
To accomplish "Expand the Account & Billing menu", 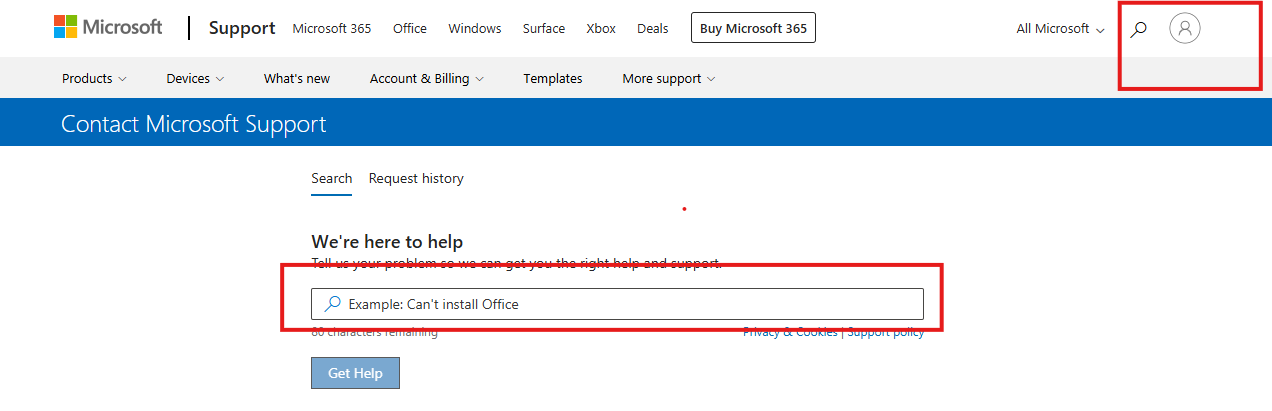I will coord(427,78).
